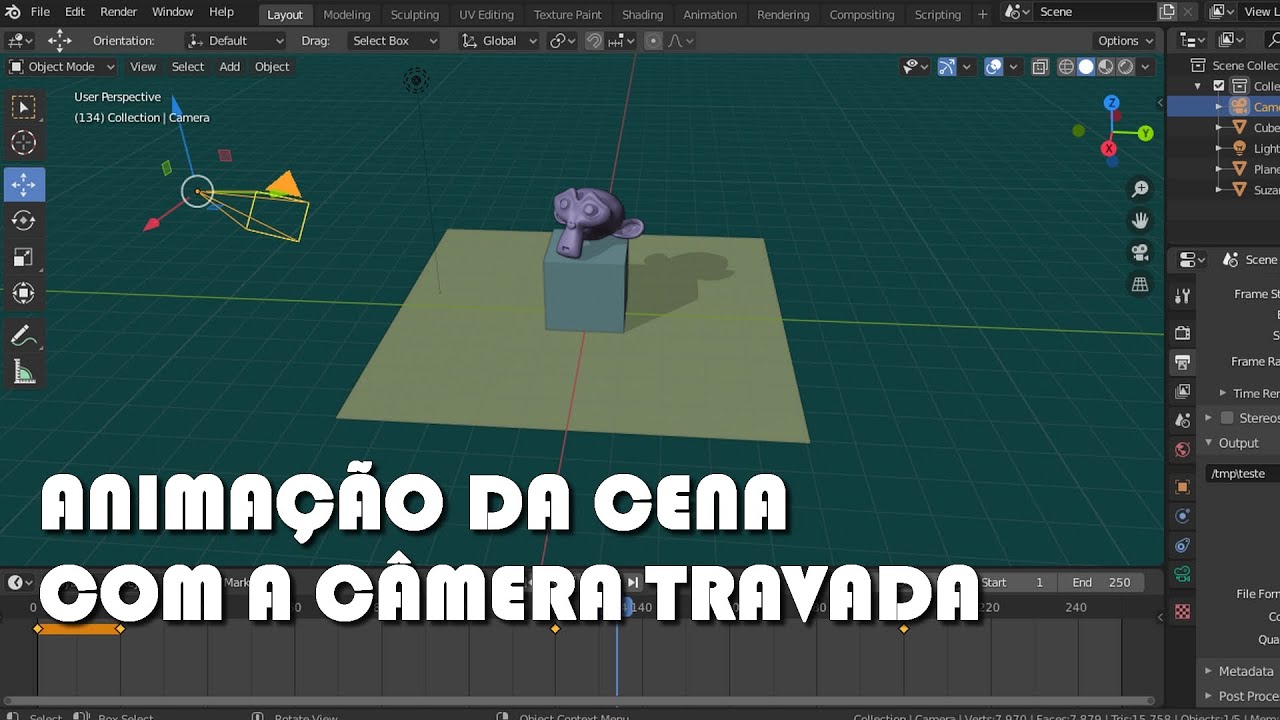This screenshot has width=1280, height=720.
Task: Open the Output properties tab
Action: tap(1183, 362)
